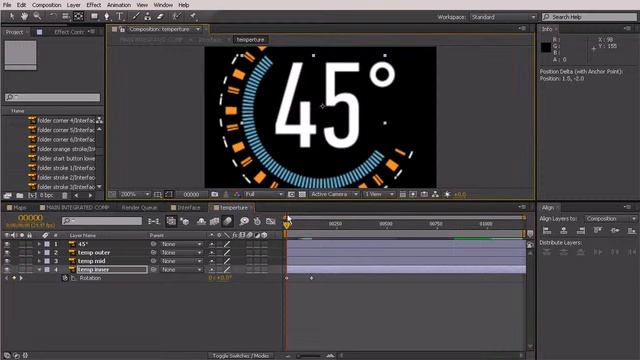Screen dimensions: 640x360
Task: Open parent dropdown for temp outer
Action: [181, 252]
